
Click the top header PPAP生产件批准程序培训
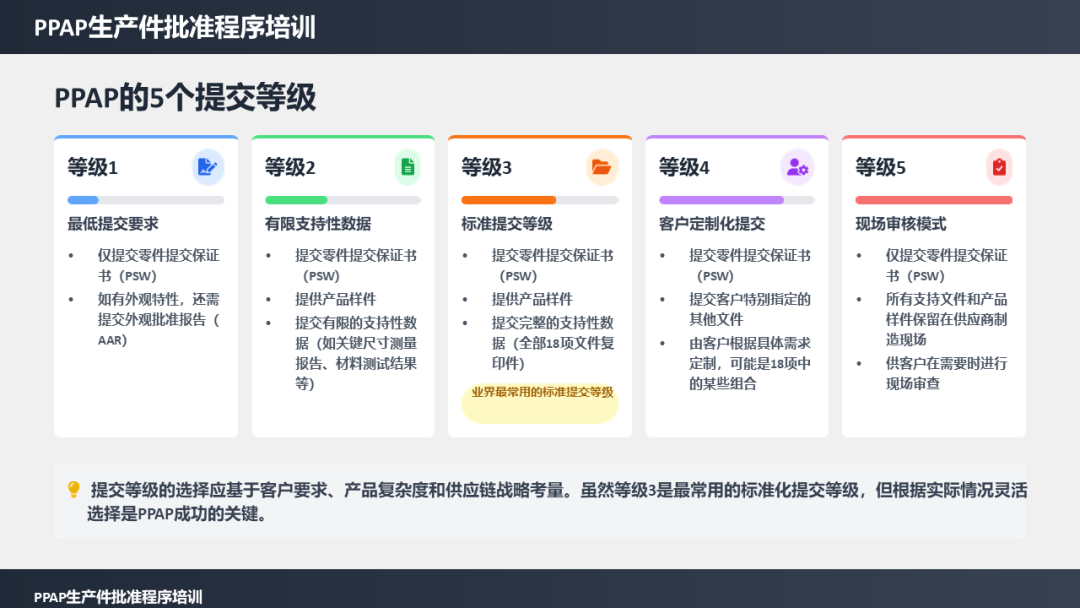175,27
